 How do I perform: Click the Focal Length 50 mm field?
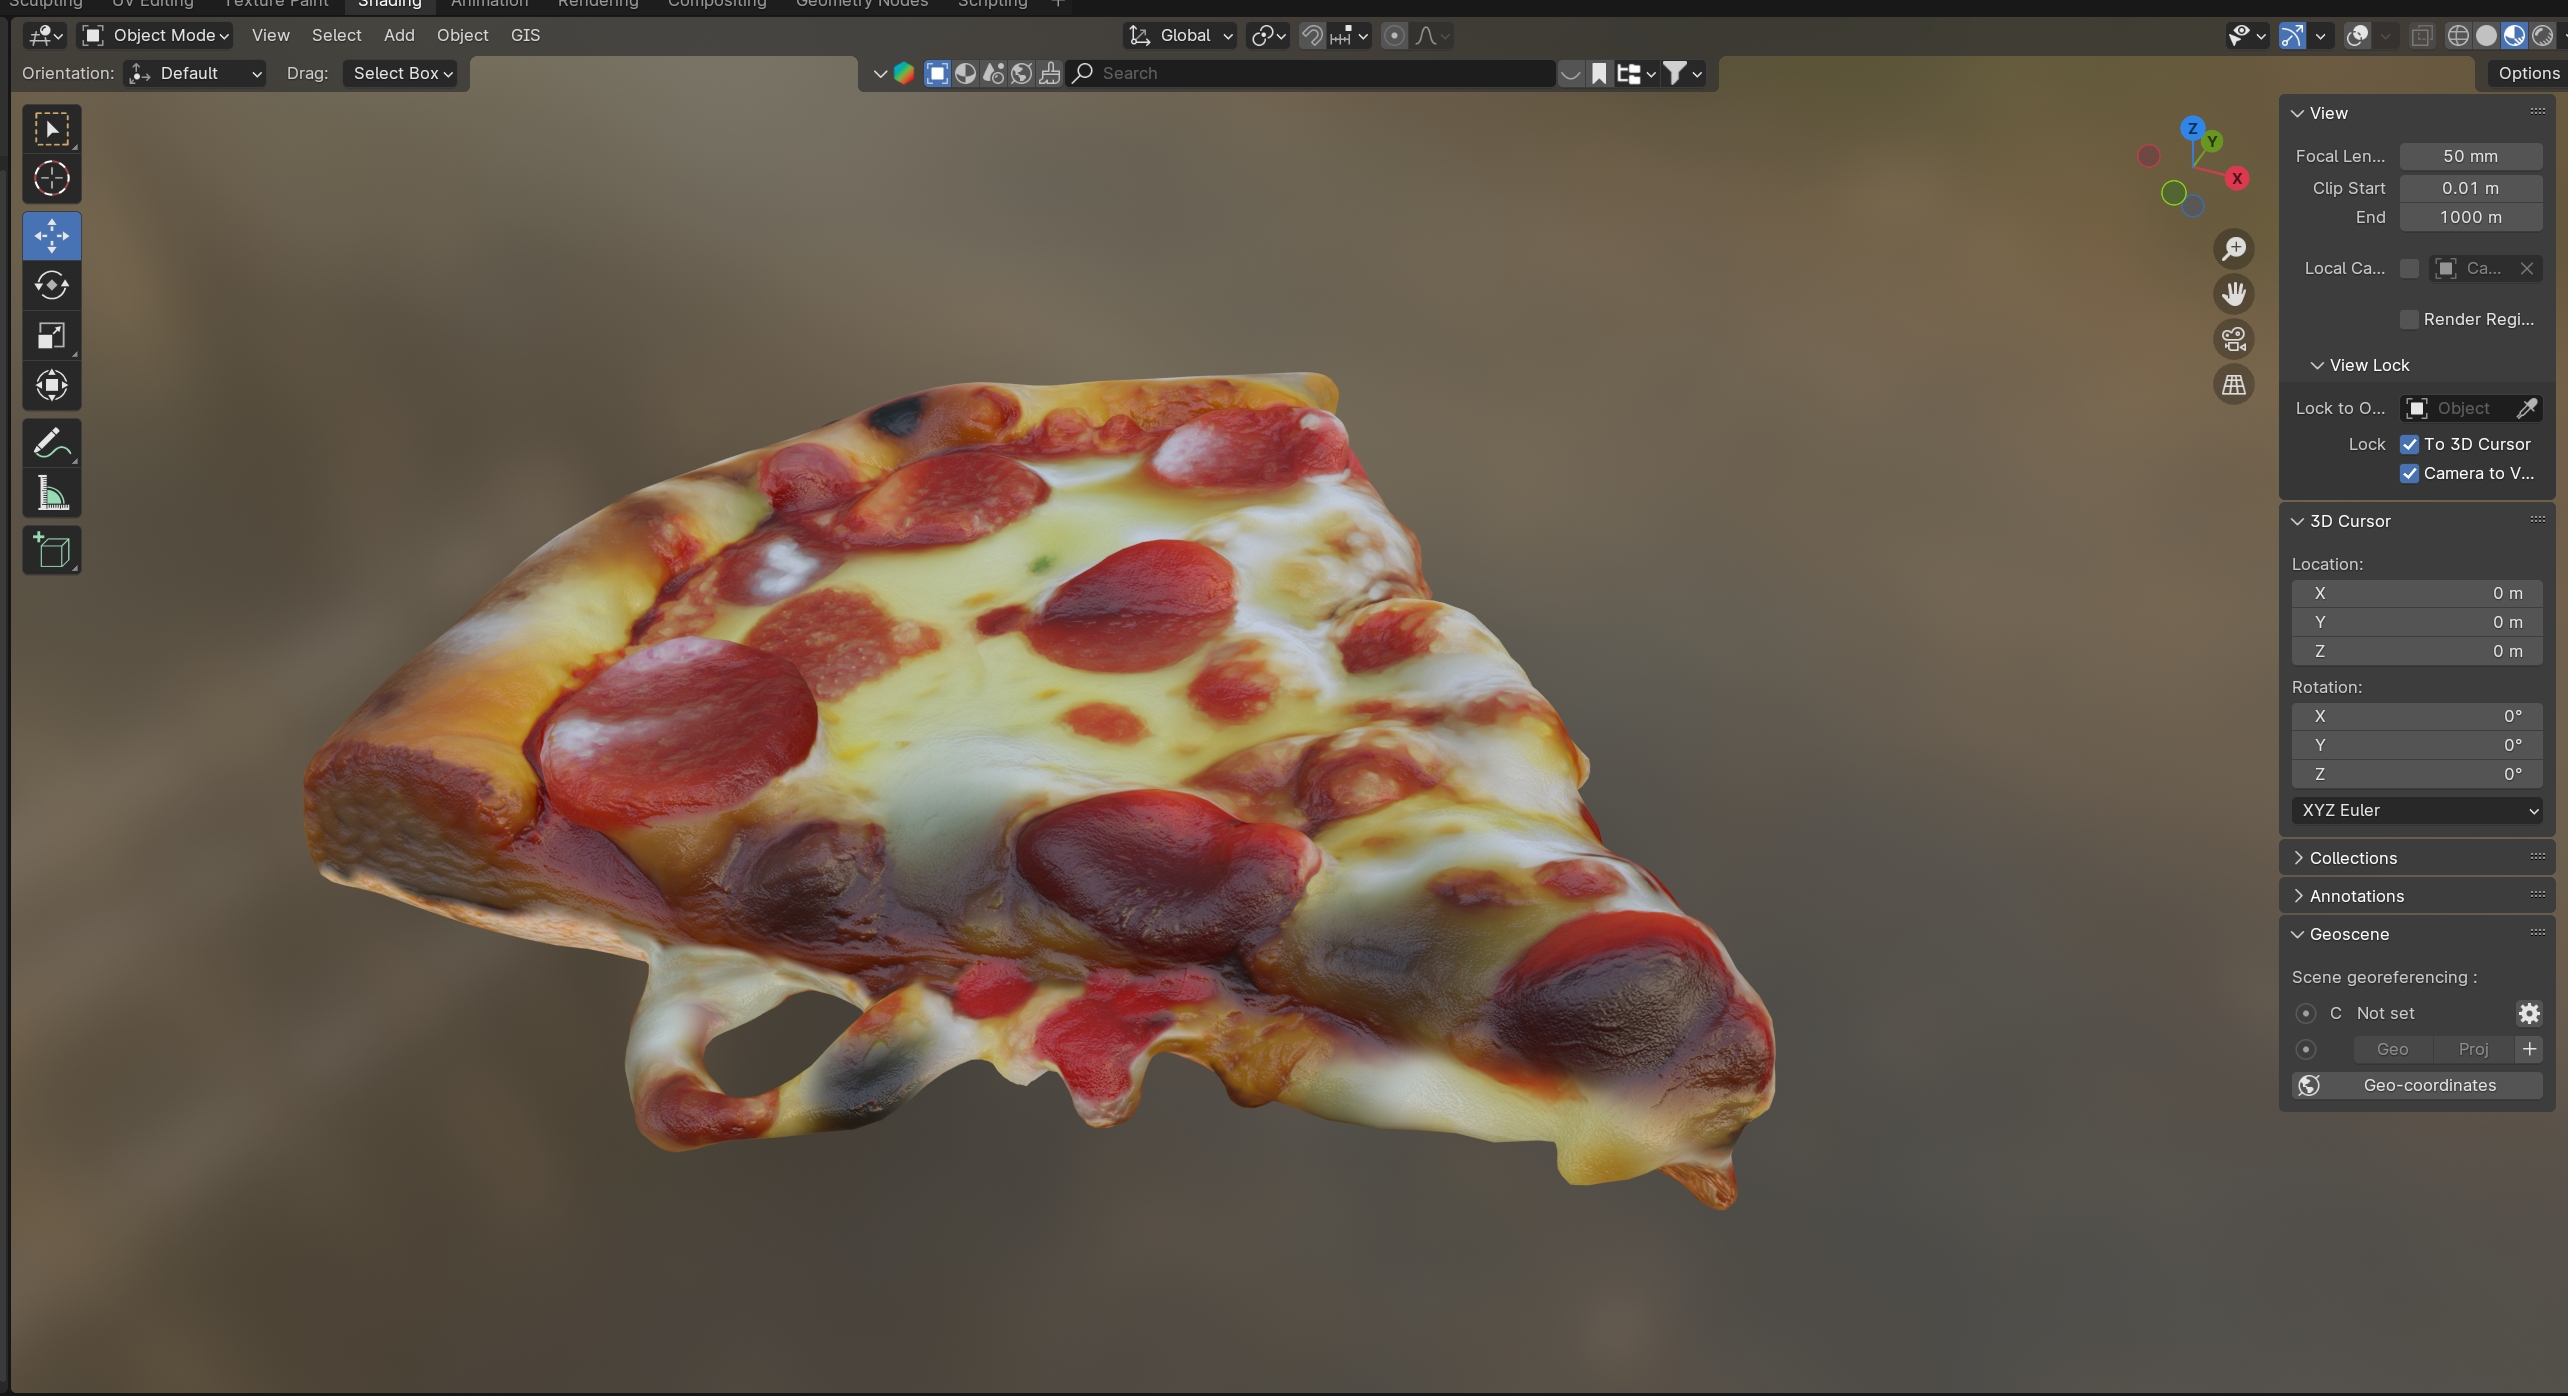pos(2470,156)
